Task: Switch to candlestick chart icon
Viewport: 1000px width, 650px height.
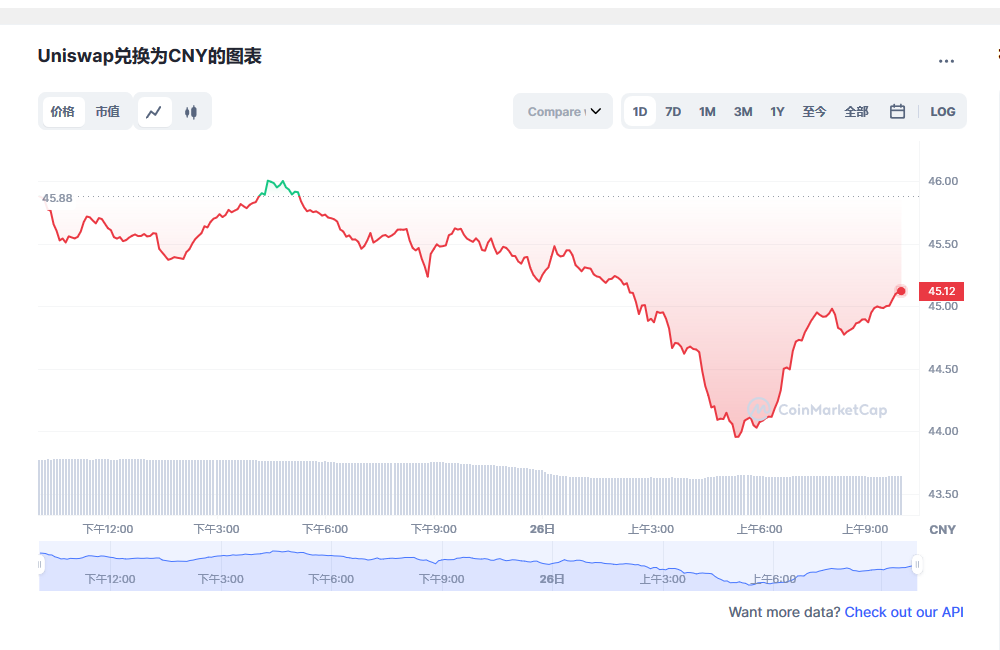Action: [190, 112]
